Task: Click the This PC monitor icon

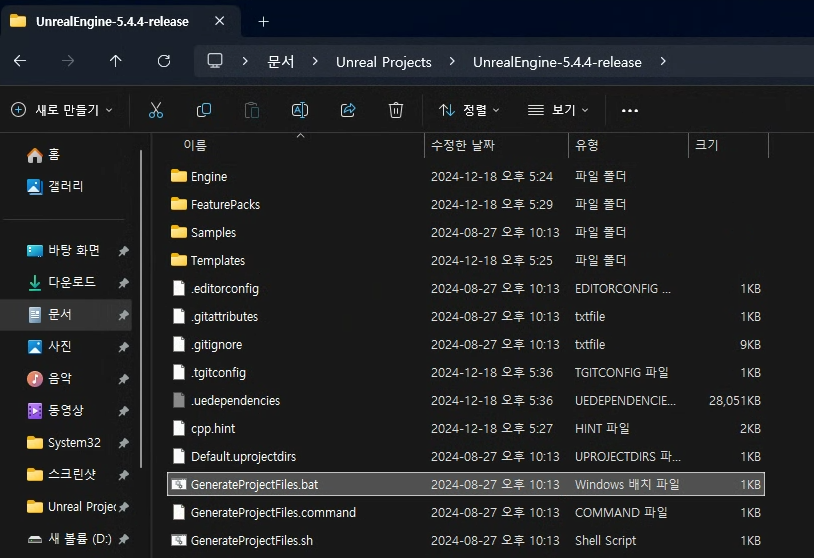Action: [215, 61]
